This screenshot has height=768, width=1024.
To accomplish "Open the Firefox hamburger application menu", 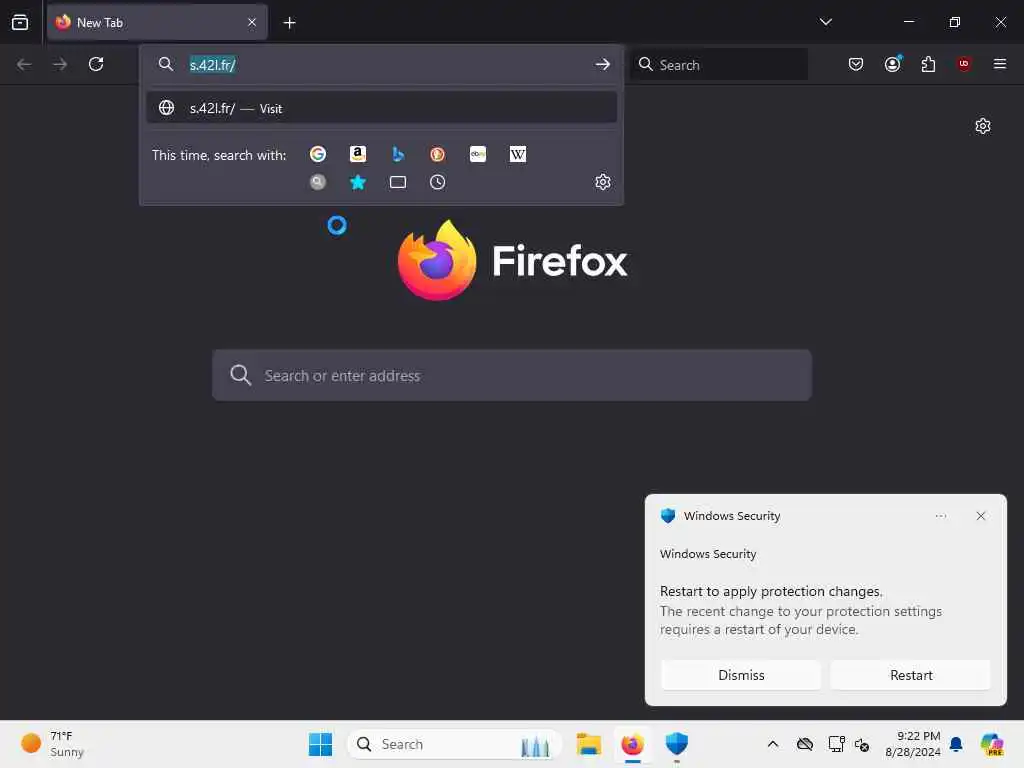I will pyautogui.click(x=1000, y=64).
